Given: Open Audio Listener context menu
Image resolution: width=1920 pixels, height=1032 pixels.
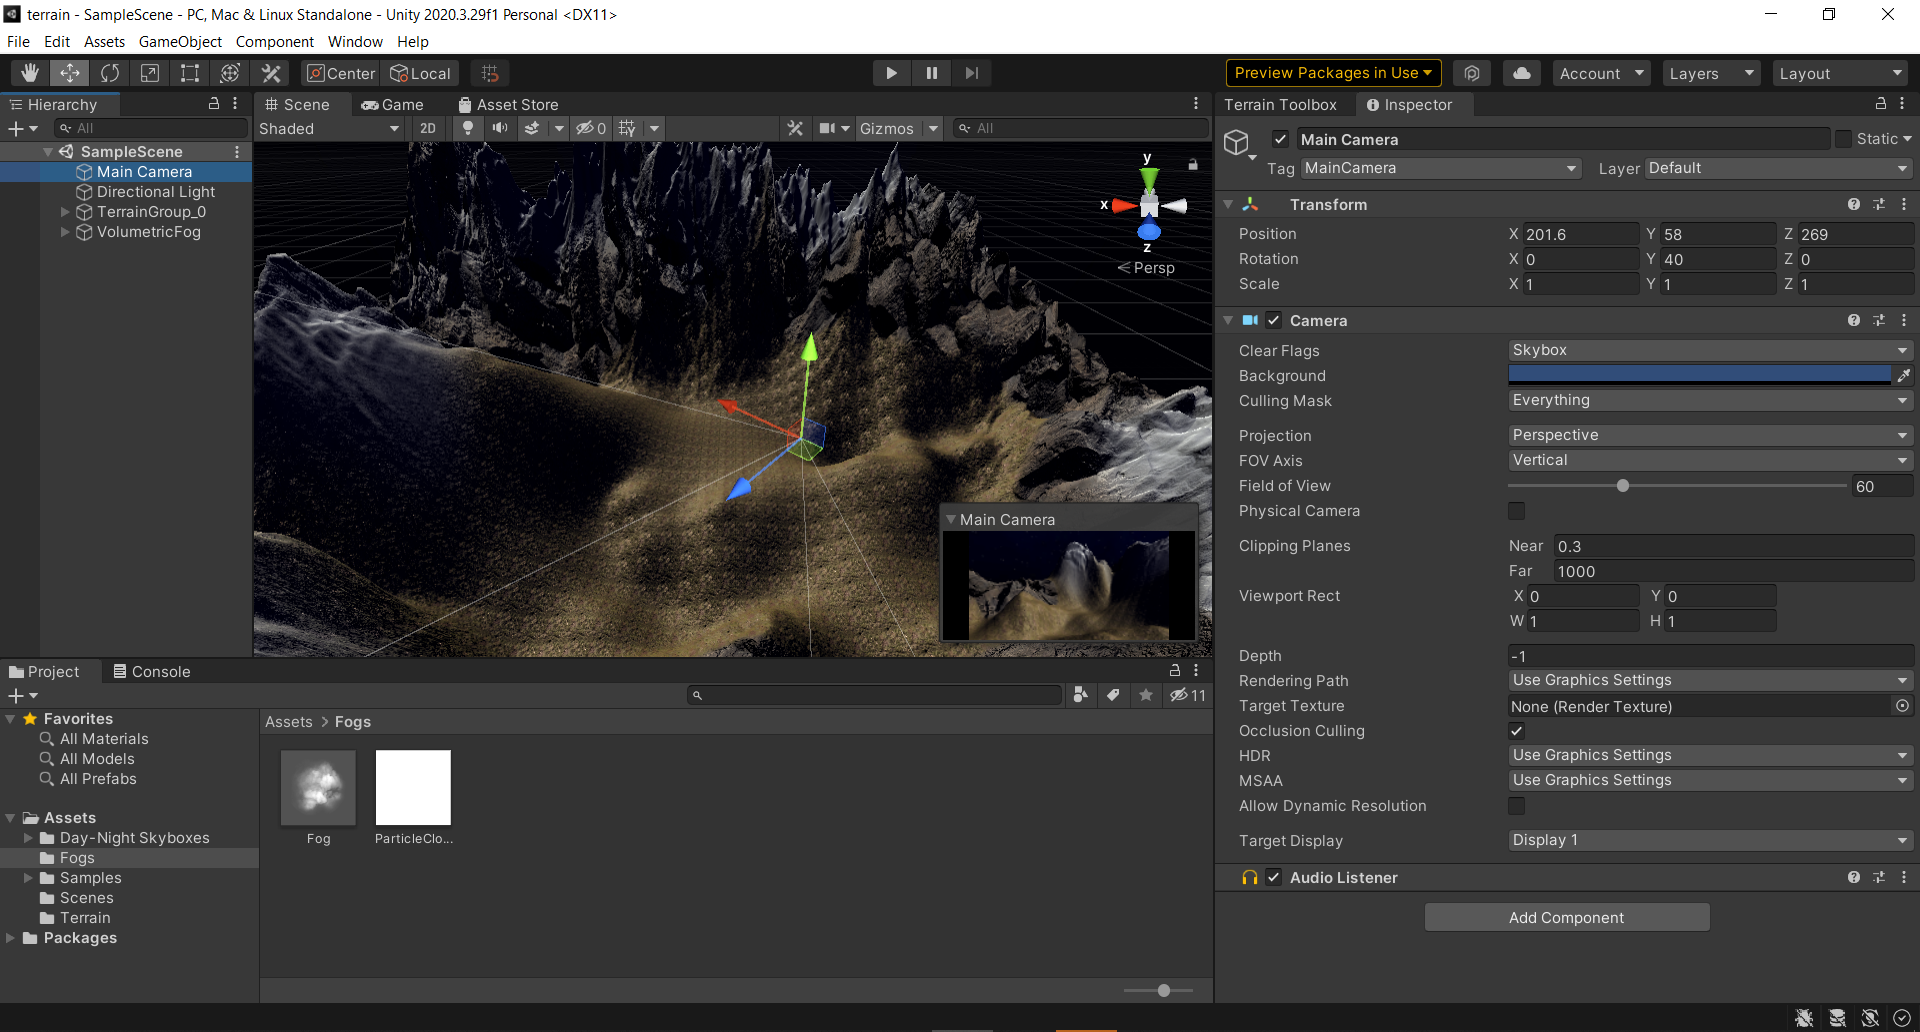Looking at the screenshot, I should pos(1904,877).
